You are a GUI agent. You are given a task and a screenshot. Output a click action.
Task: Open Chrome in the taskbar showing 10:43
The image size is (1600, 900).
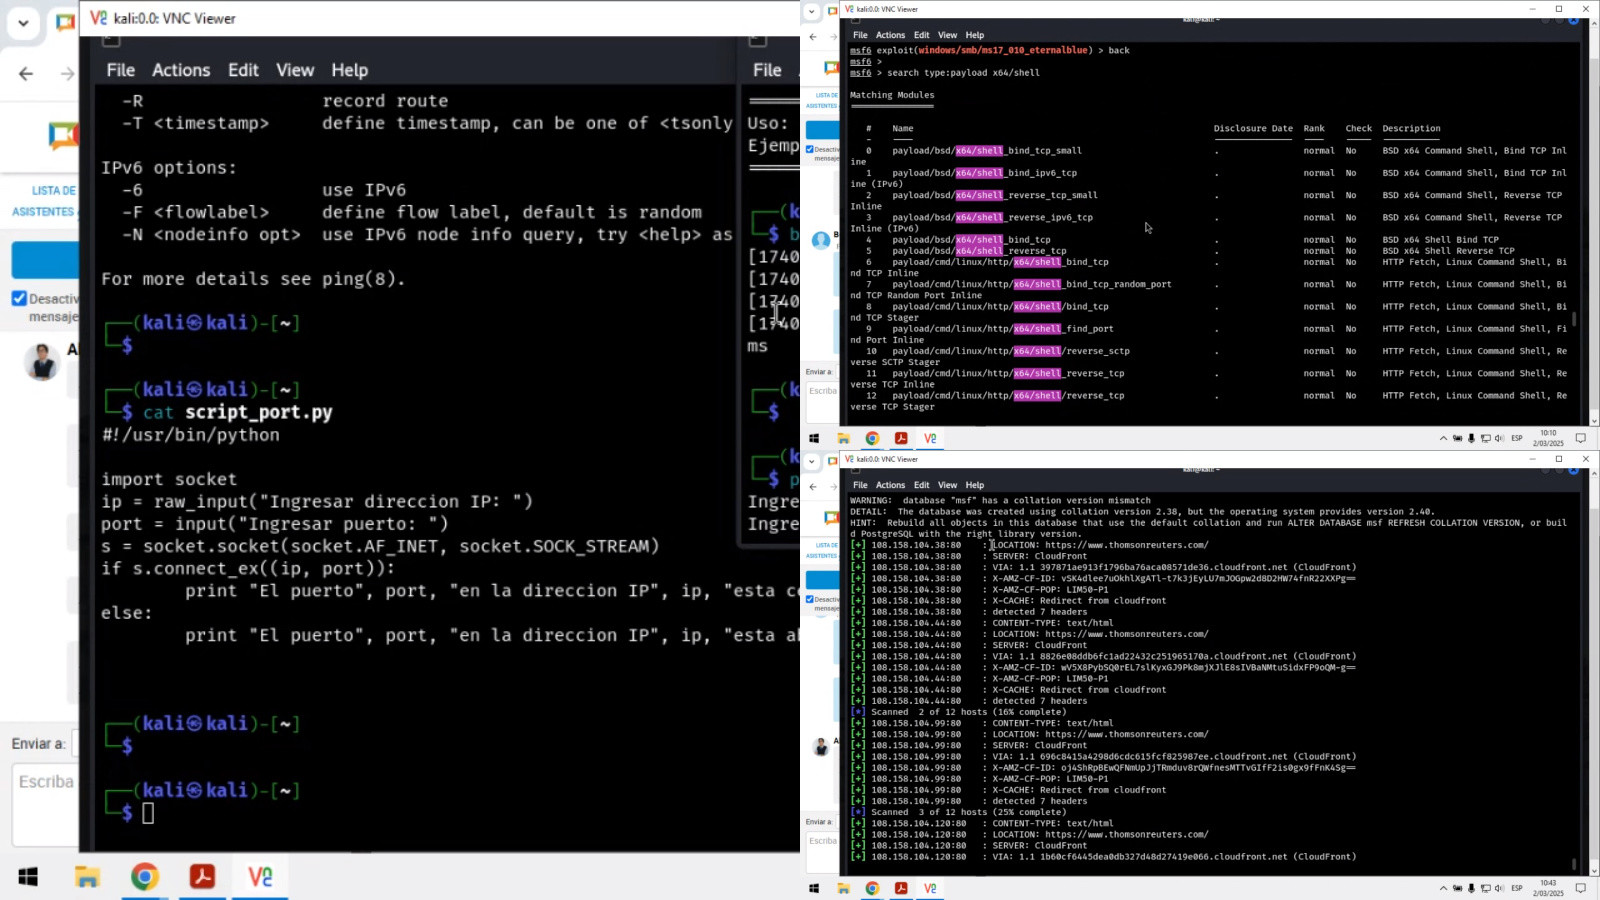pos(872,888)
